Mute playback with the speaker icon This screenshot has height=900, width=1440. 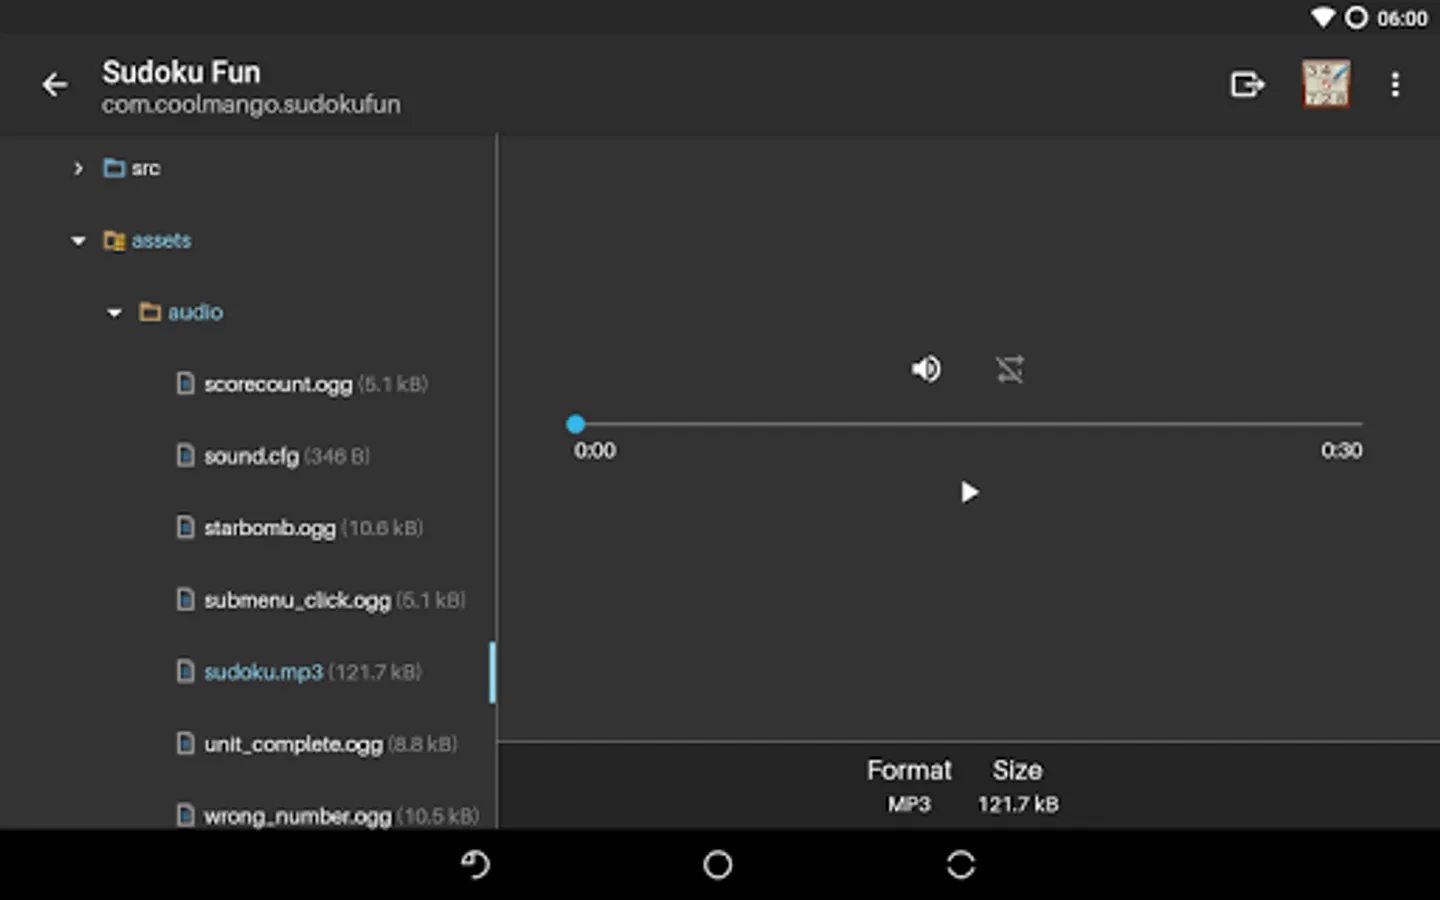pos(926,369)
